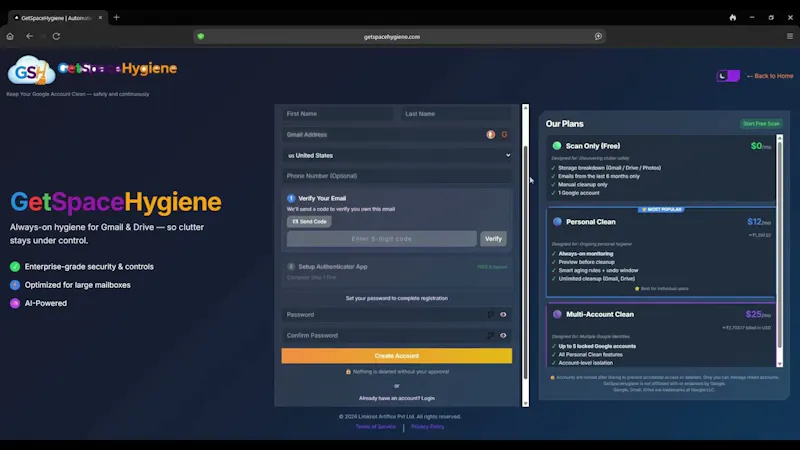
Task: Click green dot of Scan Only plan
Action: coord(557,146)
